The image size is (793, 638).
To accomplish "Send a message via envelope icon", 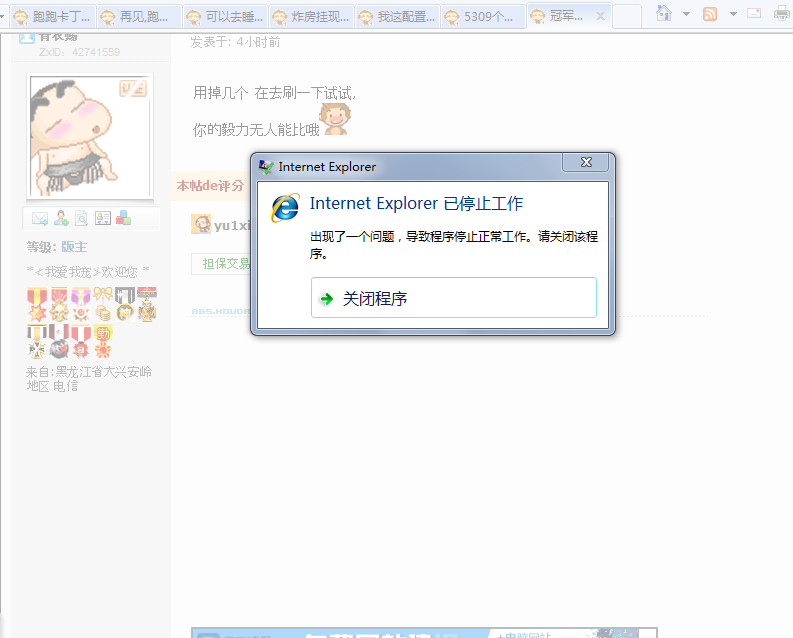I will (x=40, y=218).
